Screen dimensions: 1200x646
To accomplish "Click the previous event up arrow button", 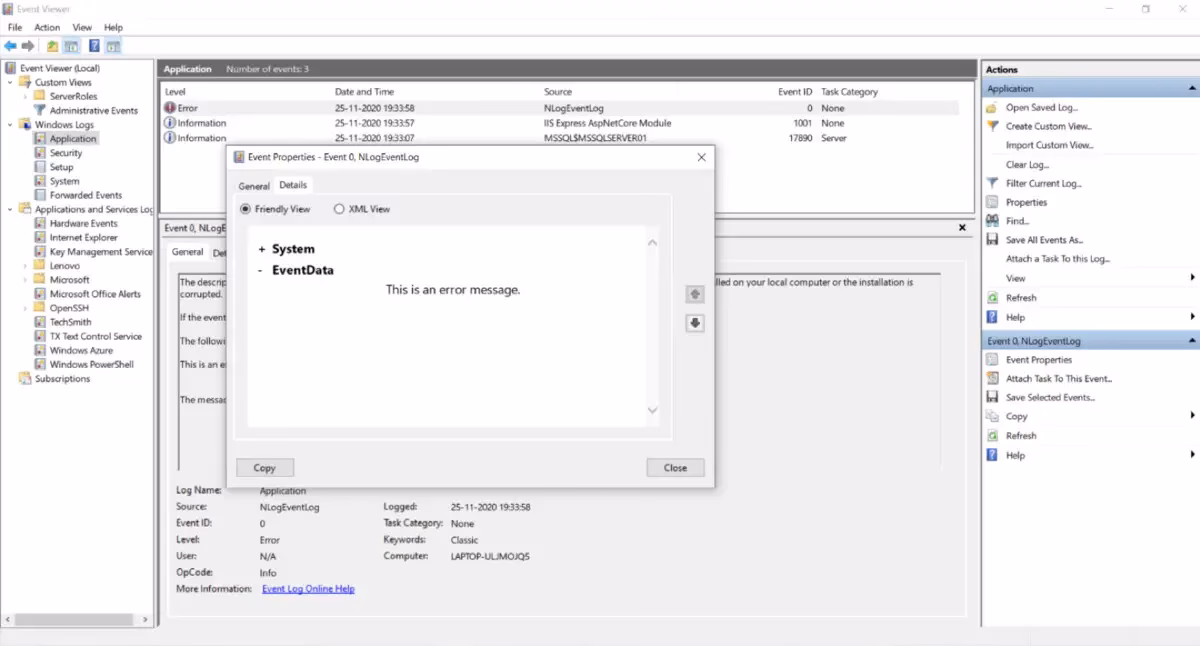I will pyautogui.click(x=695, y=294).
